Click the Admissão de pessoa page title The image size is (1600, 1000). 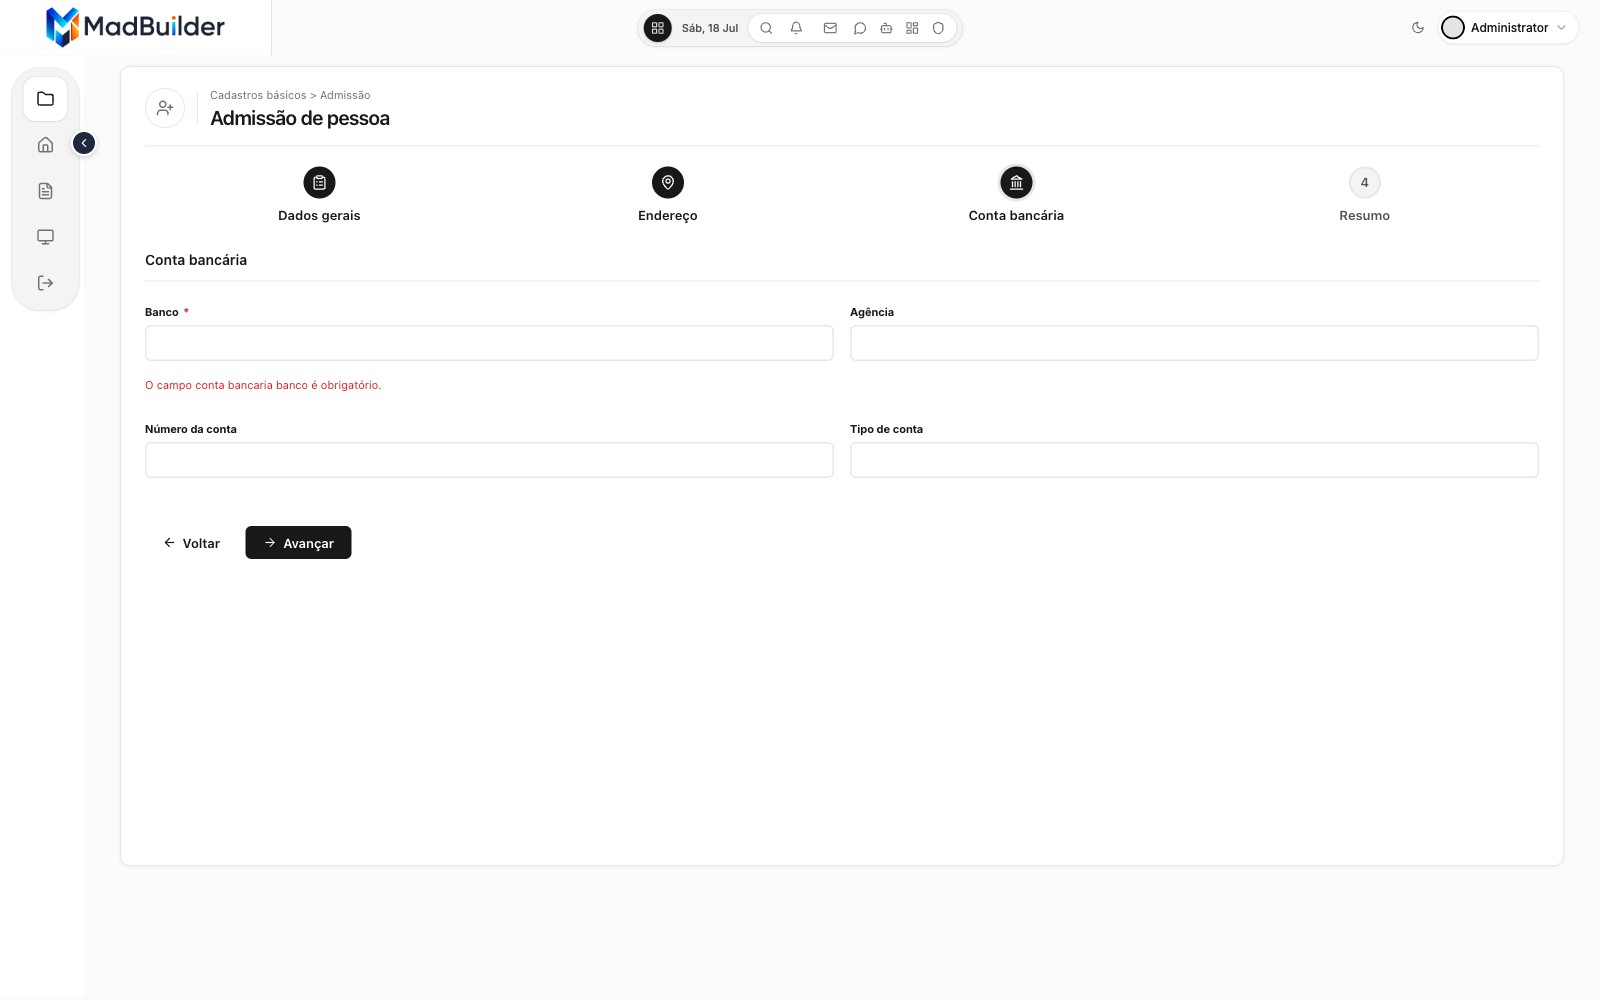pyautogui.click(x=300, y=118)
